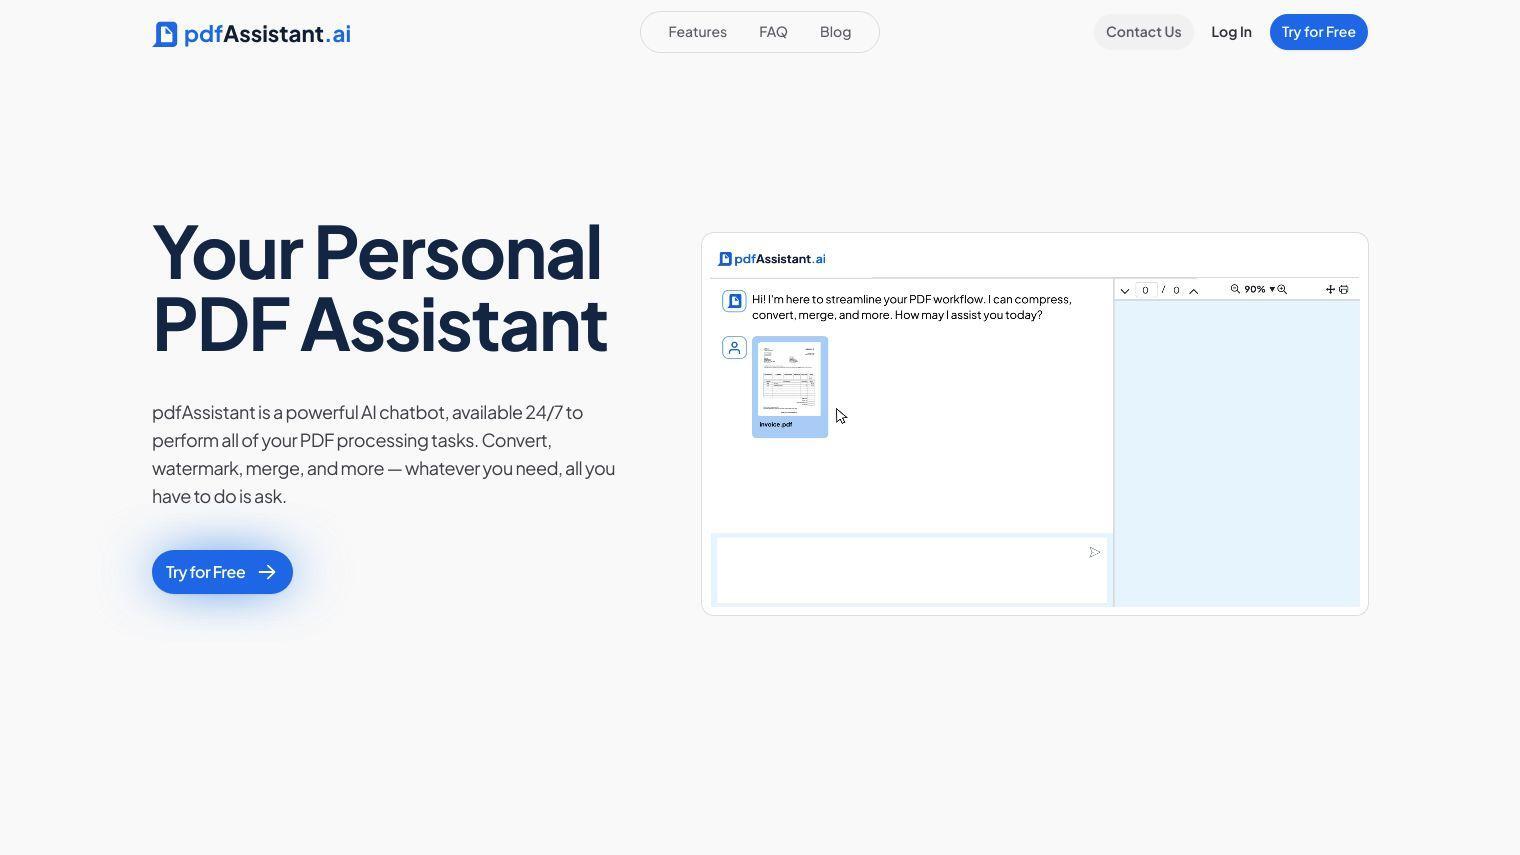Open the Features nav item

697,32
